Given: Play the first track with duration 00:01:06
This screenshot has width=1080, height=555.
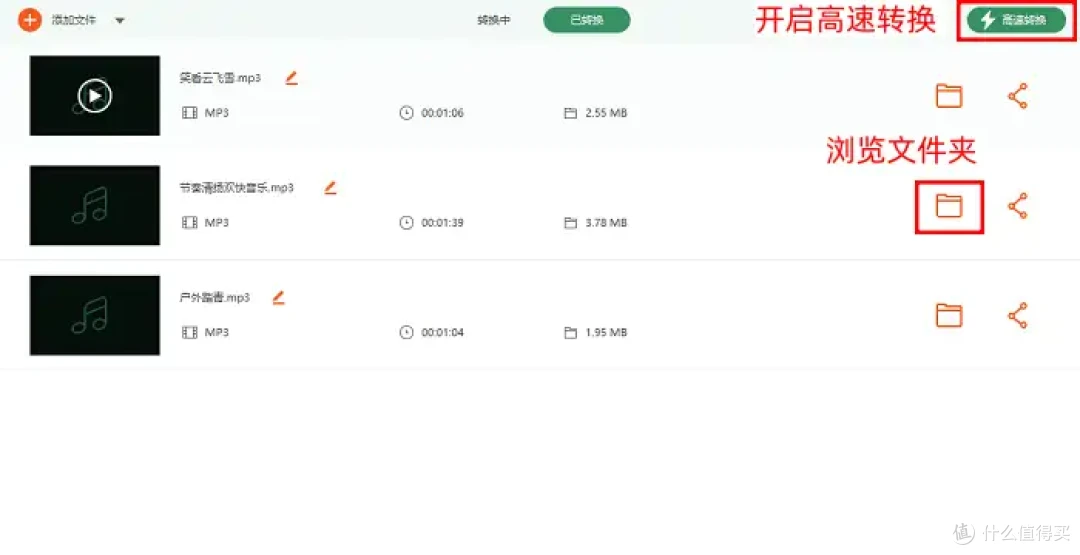Looking at the screenshot, I should click(x=95, y=96).
